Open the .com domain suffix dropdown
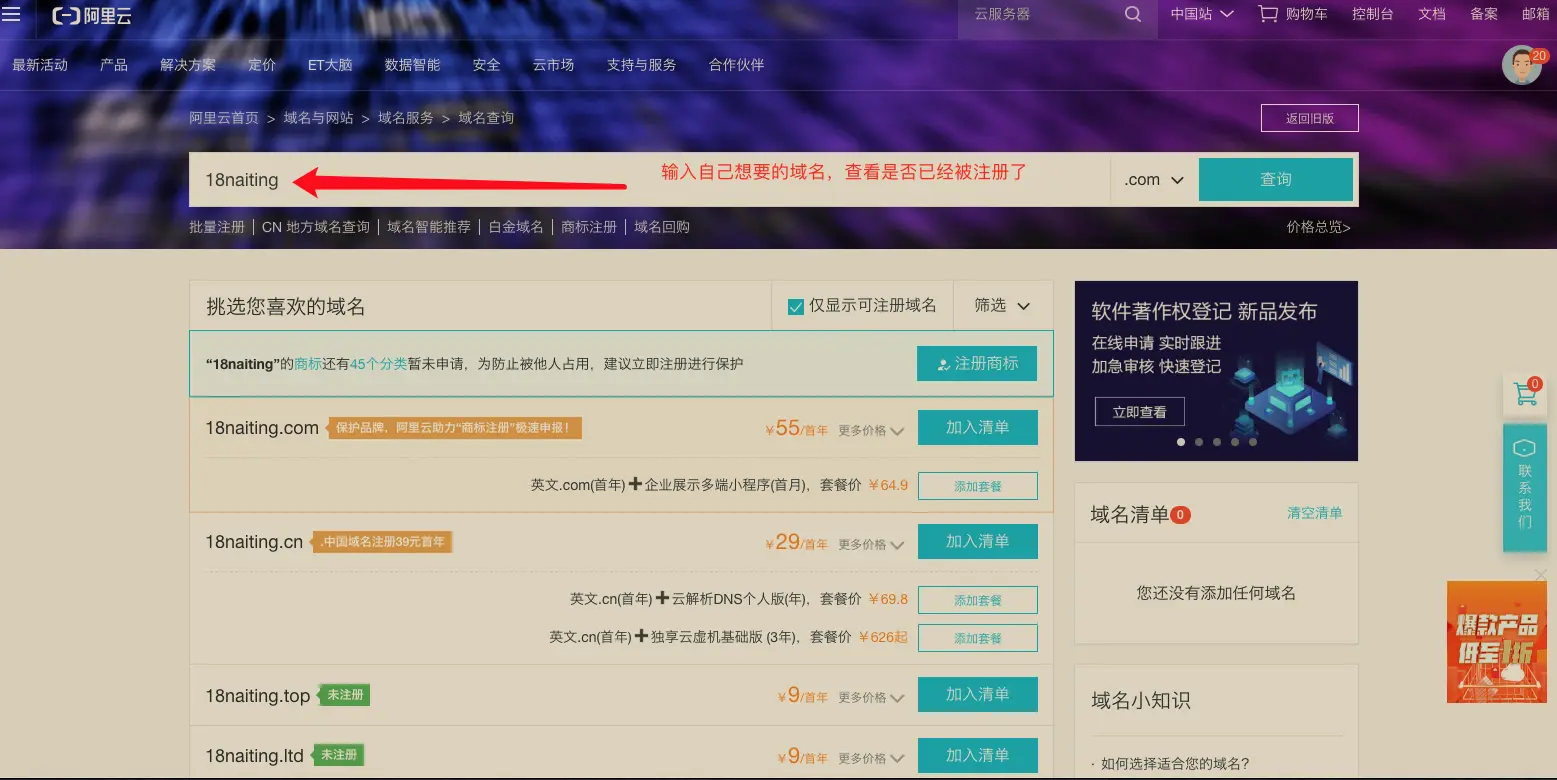 tap(1154, 180)
